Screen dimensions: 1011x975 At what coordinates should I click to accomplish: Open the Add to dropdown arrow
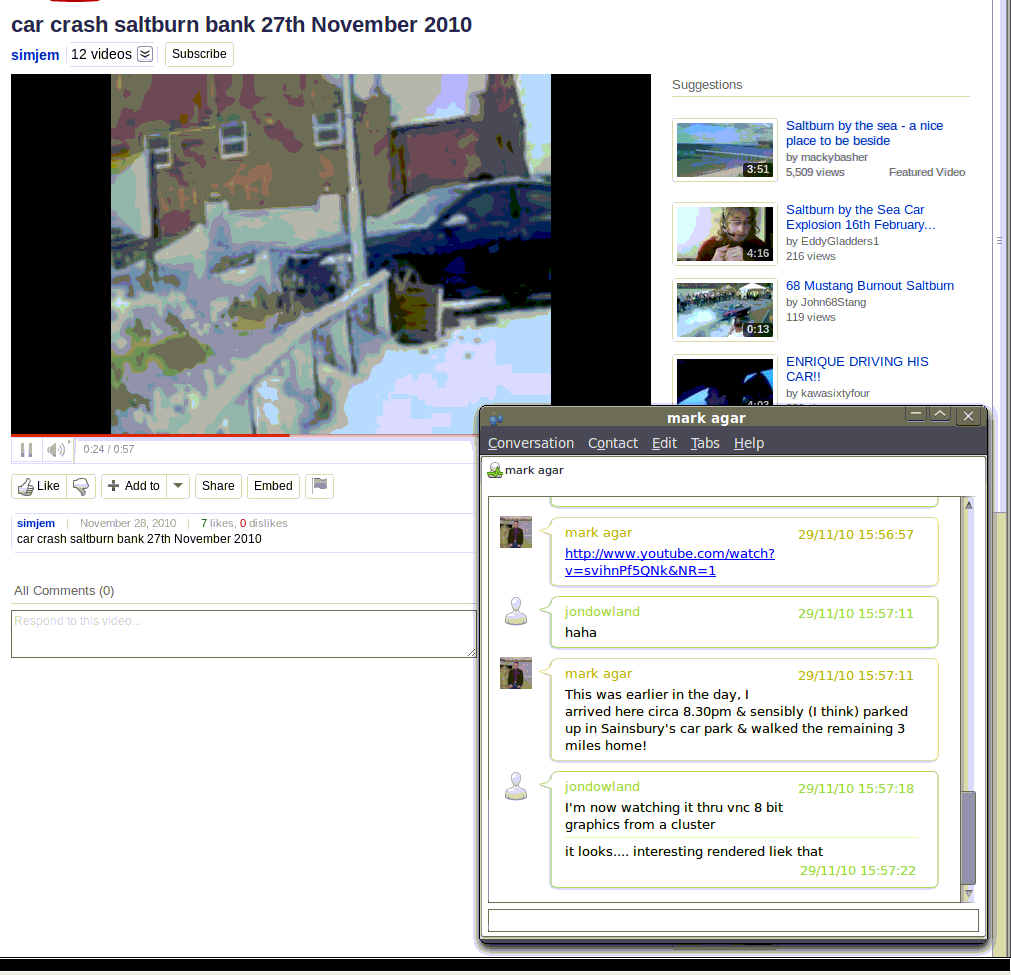pos(177,486)
